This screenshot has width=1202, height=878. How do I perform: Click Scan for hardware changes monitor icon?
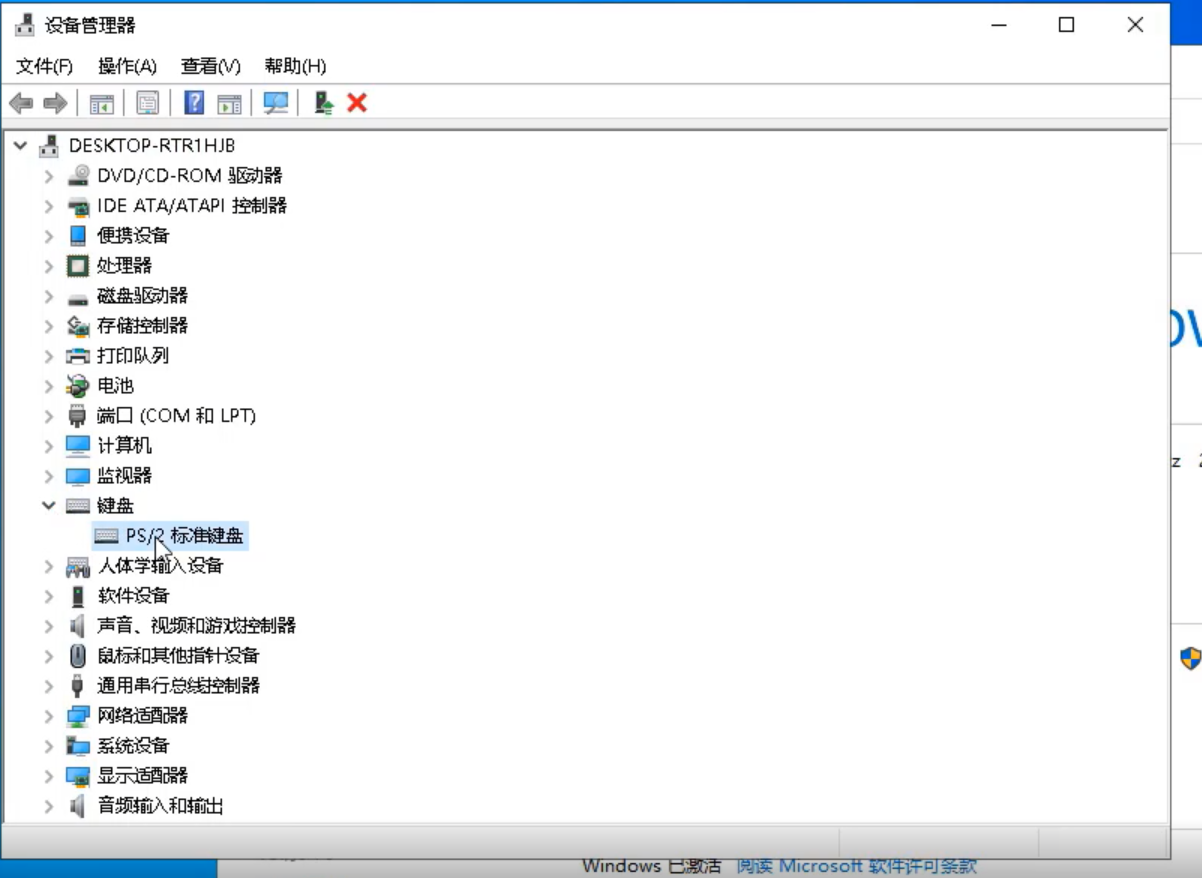coord(275,103)
